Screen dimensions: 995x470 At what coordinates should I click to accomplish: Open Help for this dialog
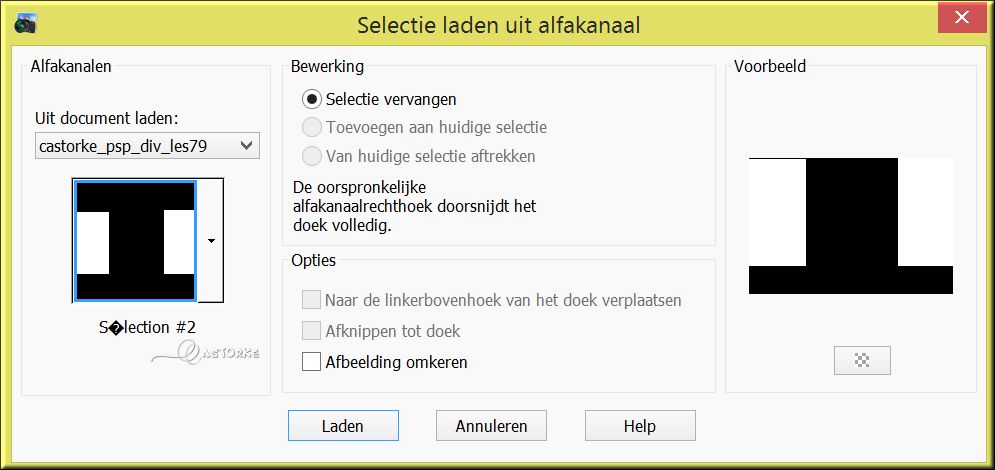(x=640, y=426)
